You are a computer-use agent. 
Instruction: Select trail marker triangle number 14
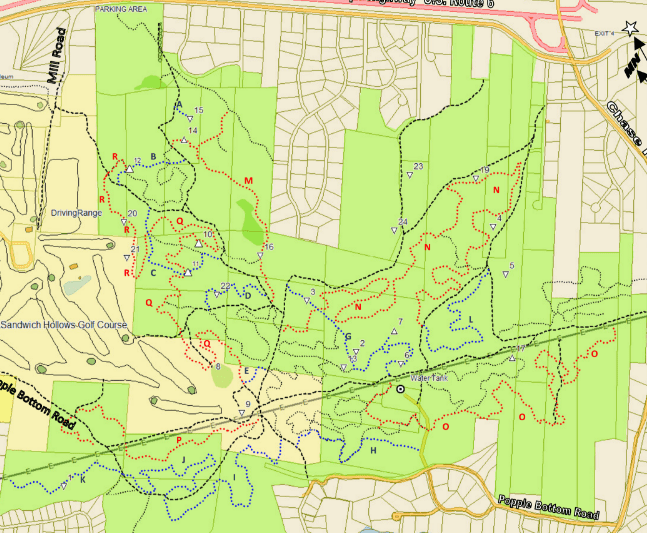pos(184,140)
